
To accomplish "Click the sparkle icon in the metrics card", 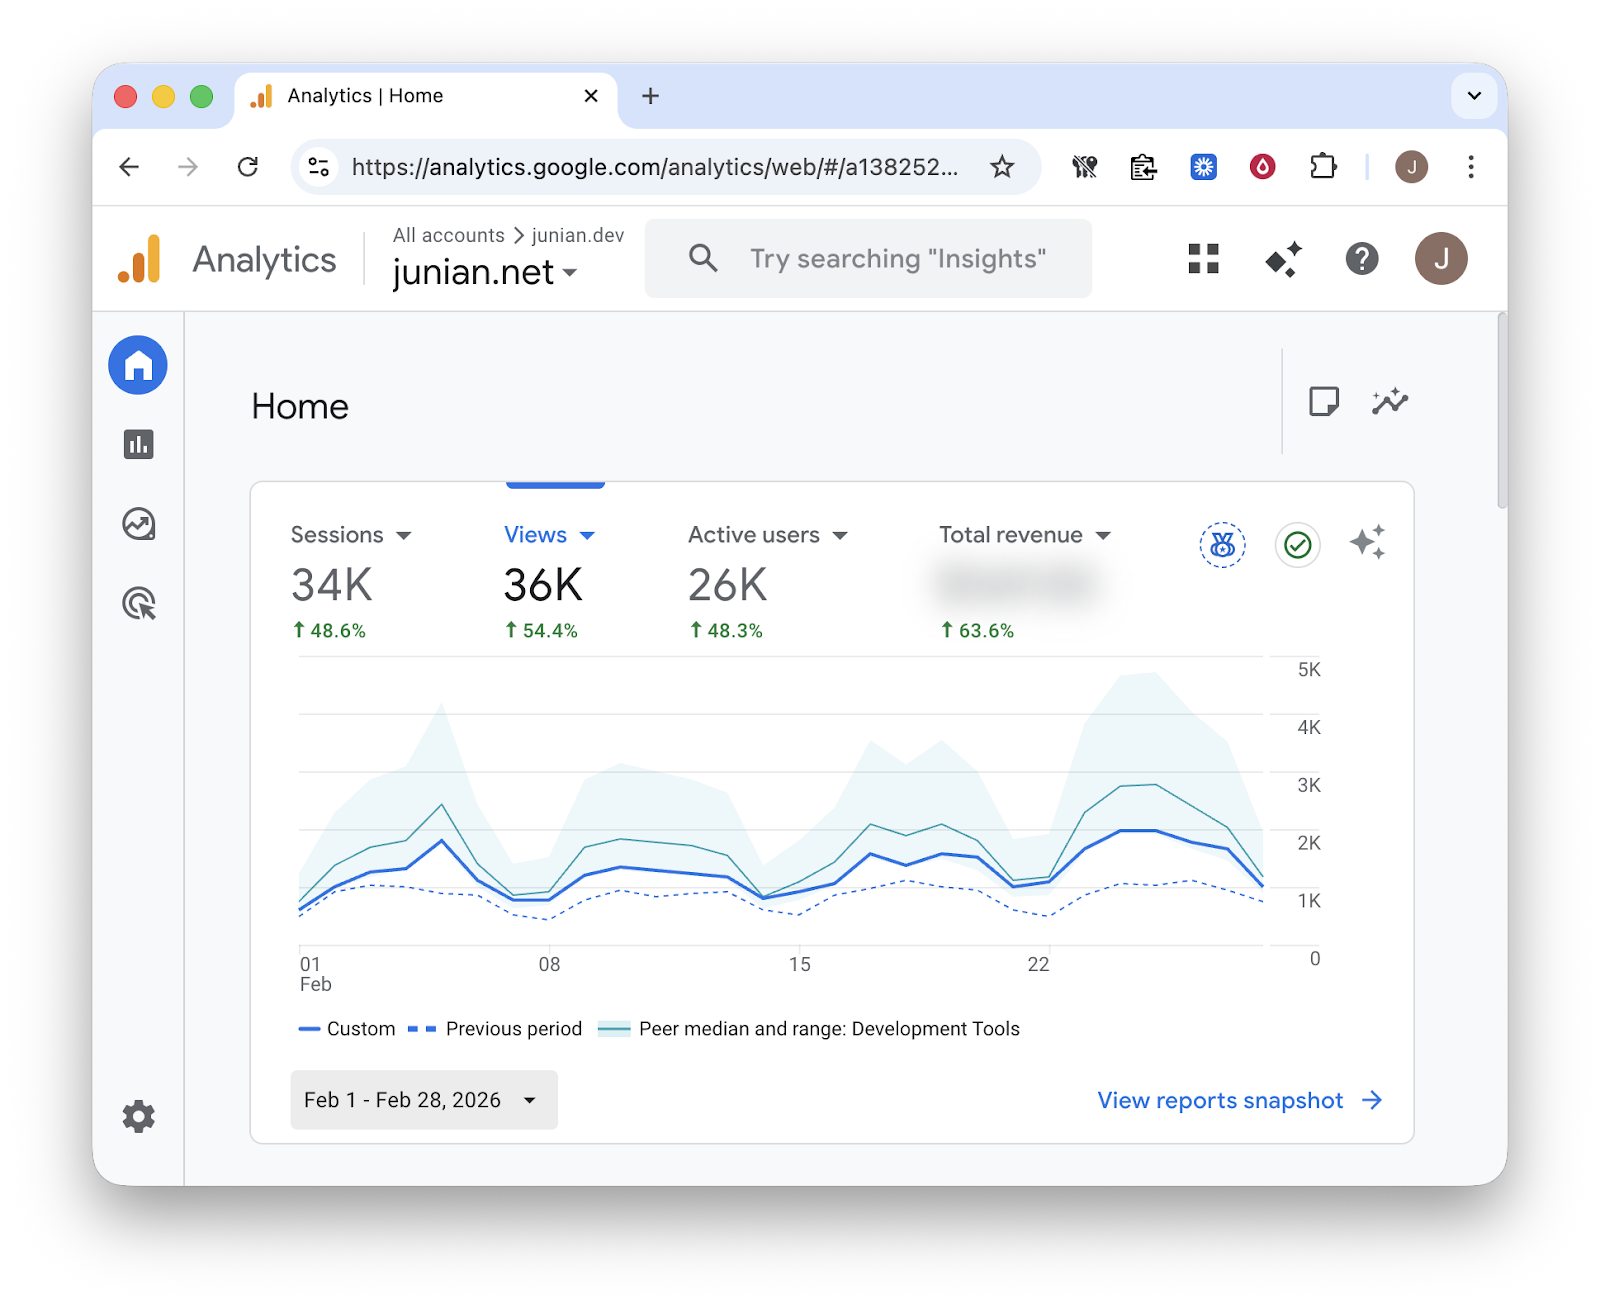I will coord(1367,542).
